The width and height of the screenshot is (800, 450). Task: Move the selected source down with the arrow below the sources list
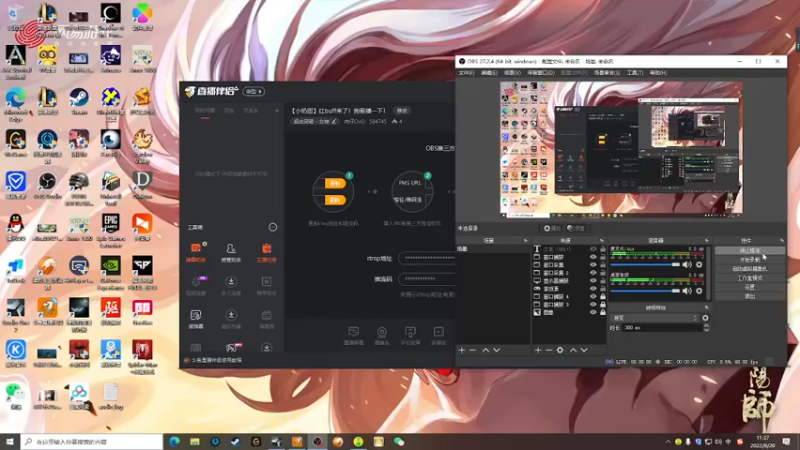coord(584,350)
